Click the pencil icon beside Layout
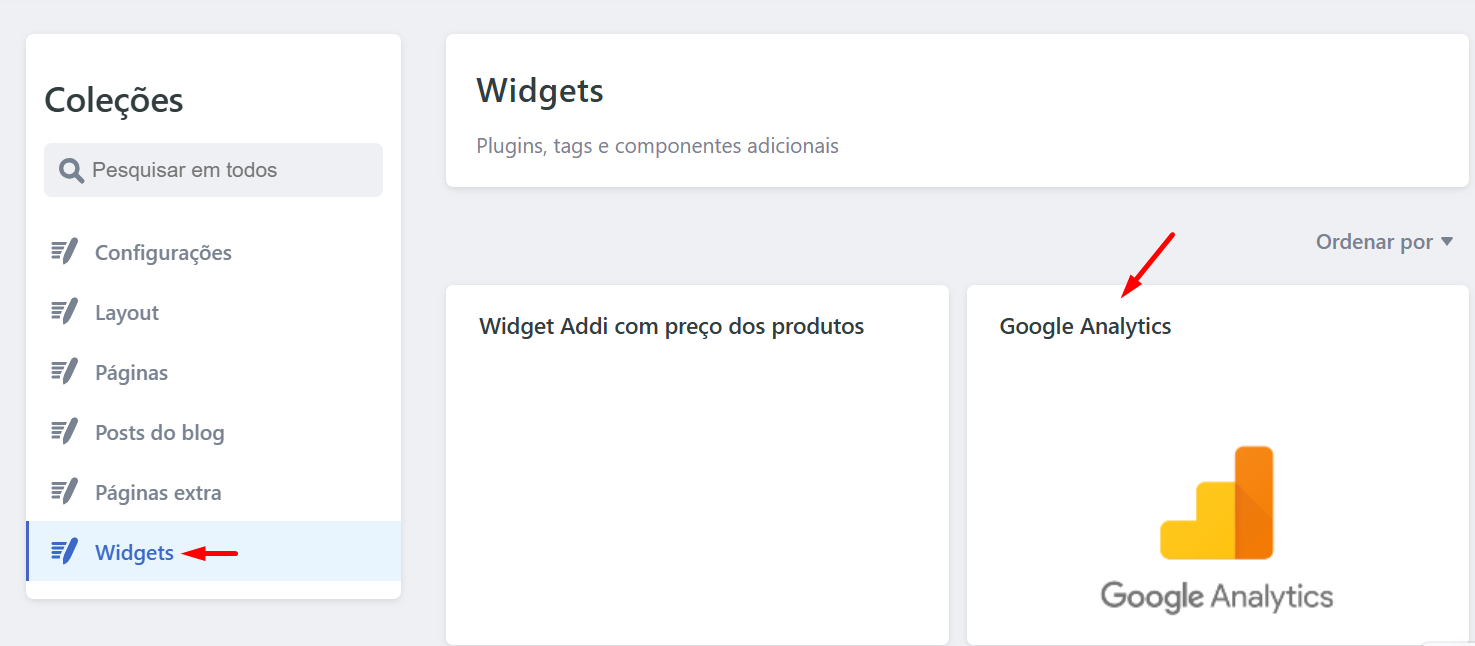The width and height of the screenshot is (1475, 646). tap(65, 312)
